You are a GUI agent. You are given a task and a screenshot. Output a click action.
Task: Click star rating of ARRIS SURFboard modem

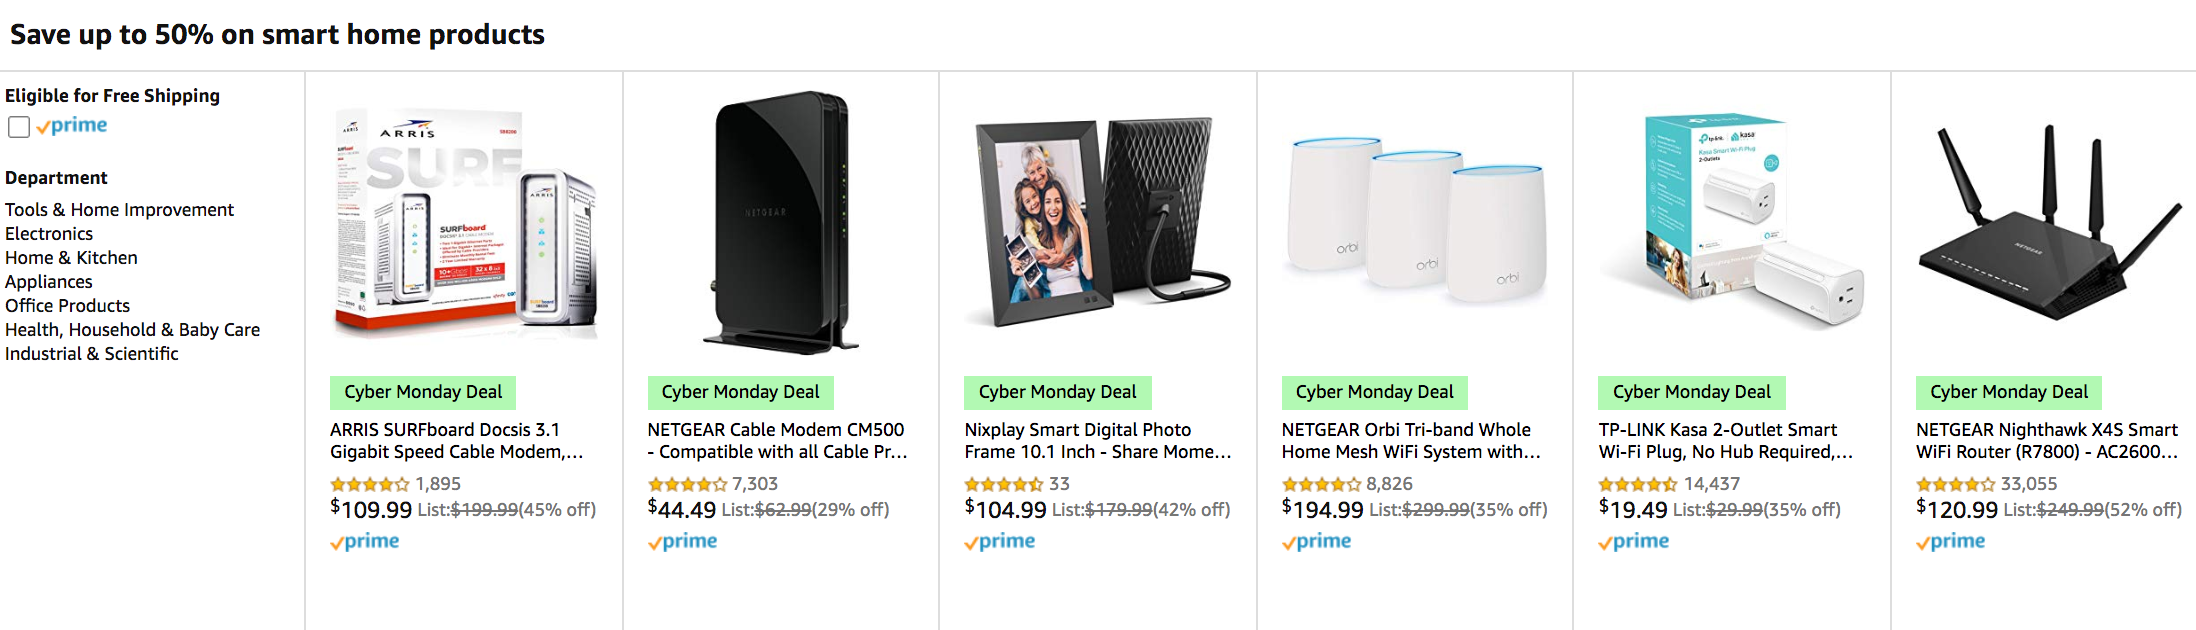pos(369,485)
